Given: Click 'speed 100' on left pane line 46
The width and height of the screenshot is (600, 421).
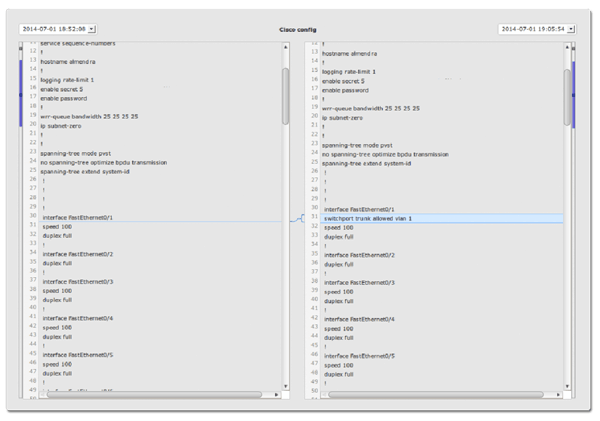Looking at the screenshot, I should click(57, 364).
